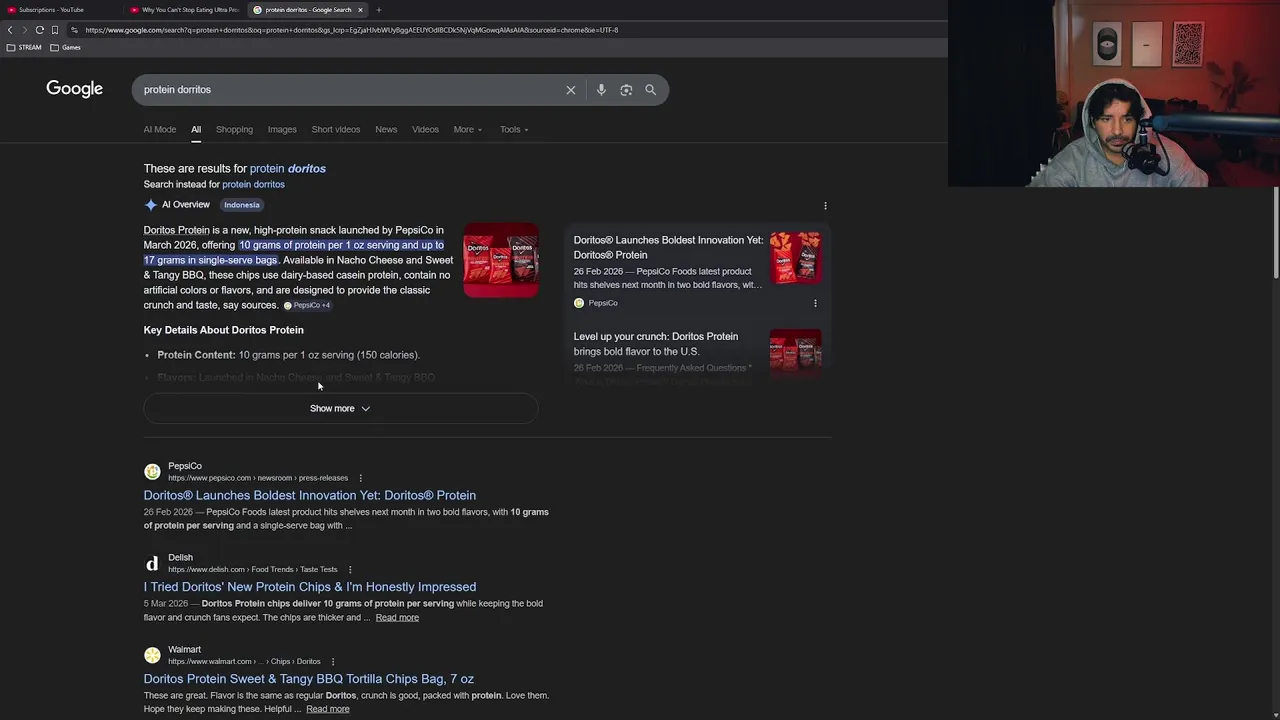This screenshot has width=1280, height=720.
Task: Switch to the News results tab
Action: coord(386,129)
